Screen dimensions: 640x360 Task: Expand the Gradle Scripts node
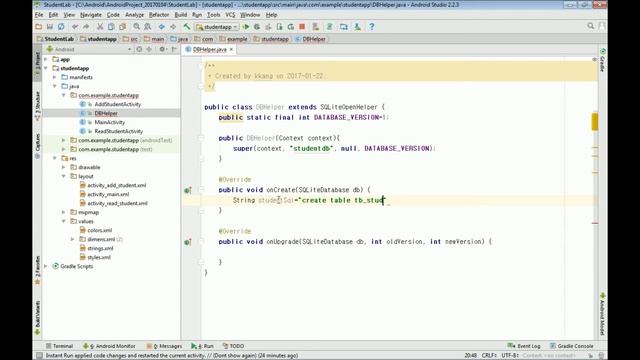(x=46, y=267)
